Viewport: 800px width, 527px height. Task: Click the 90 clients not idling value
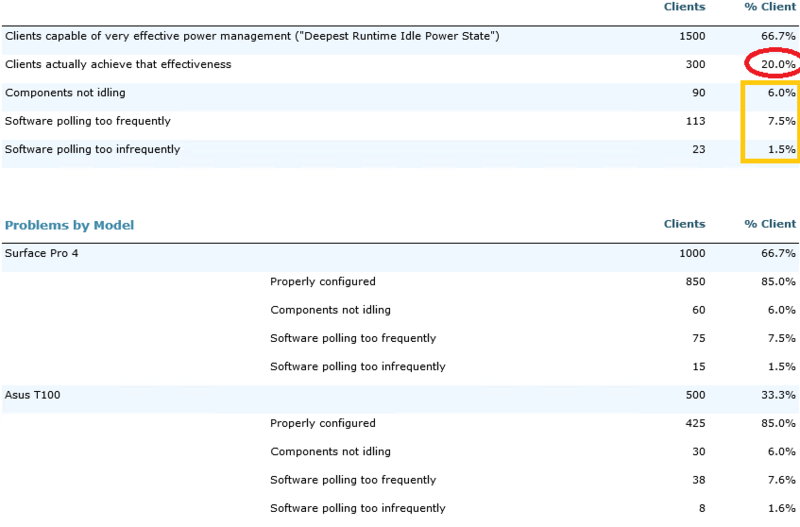[x=697, y=93]
